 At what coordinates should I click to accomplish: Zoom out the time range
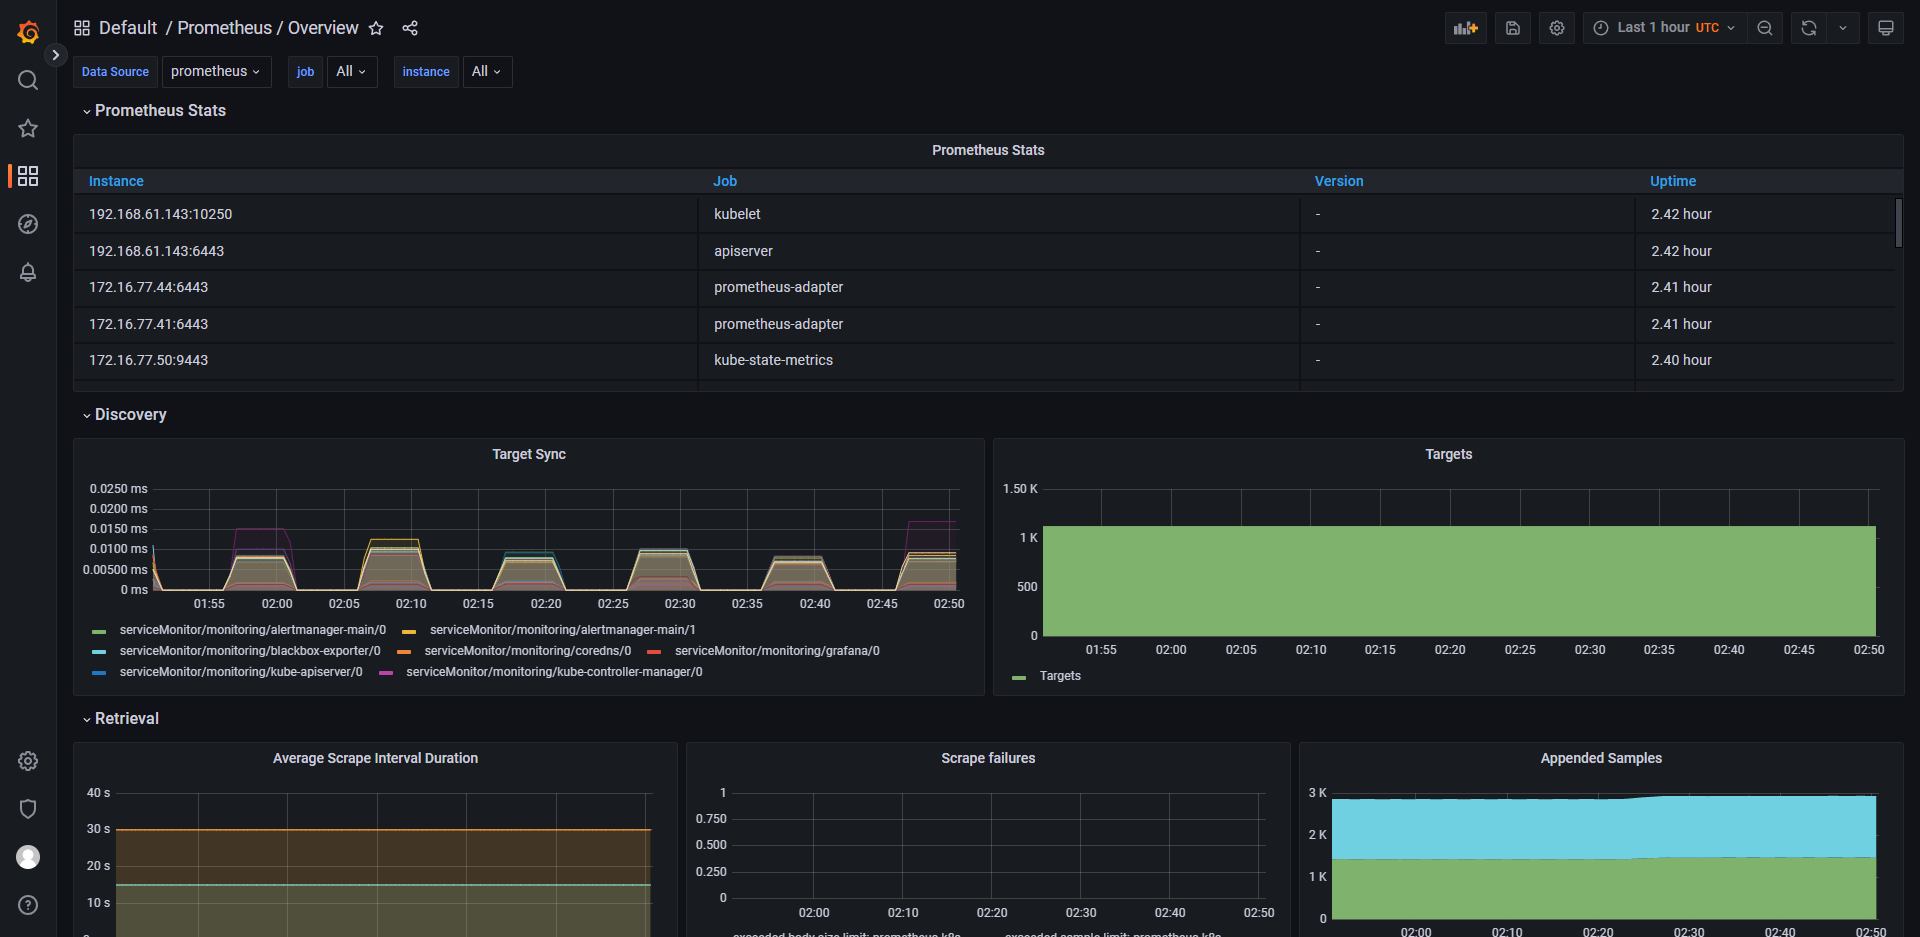1765,28
